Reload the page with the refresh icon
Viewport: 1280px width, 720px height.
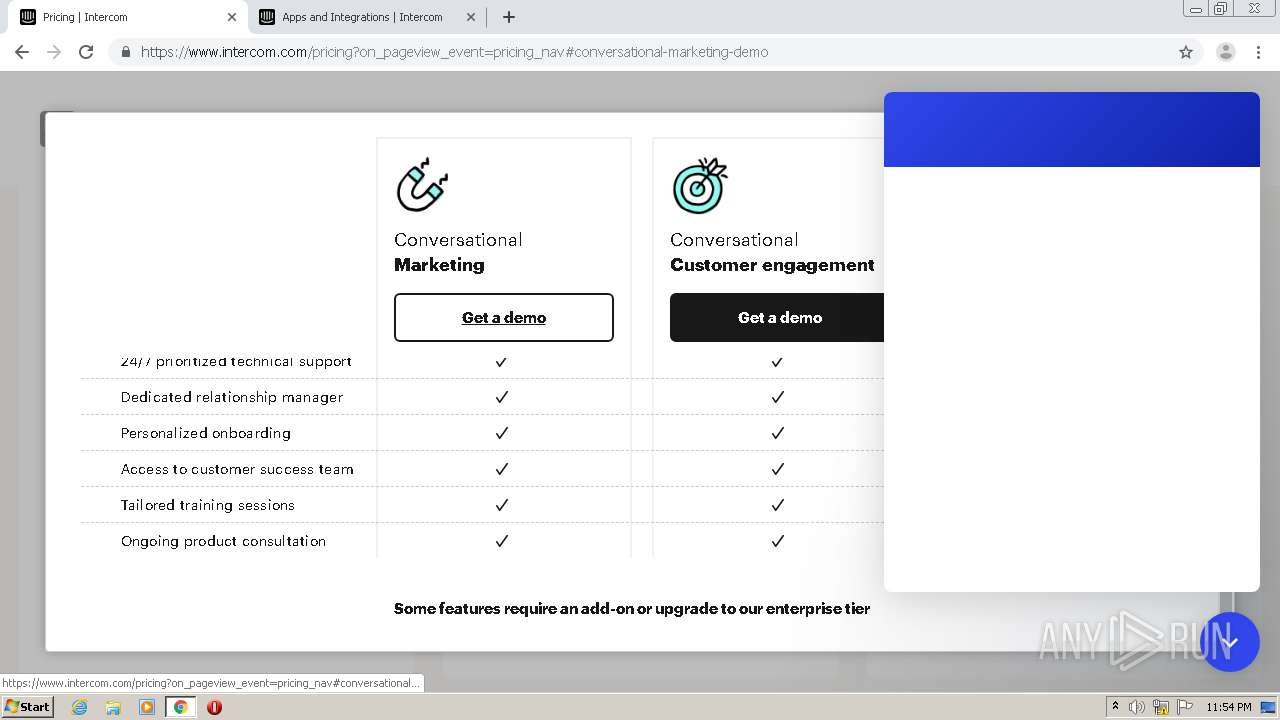pos(86,52)
